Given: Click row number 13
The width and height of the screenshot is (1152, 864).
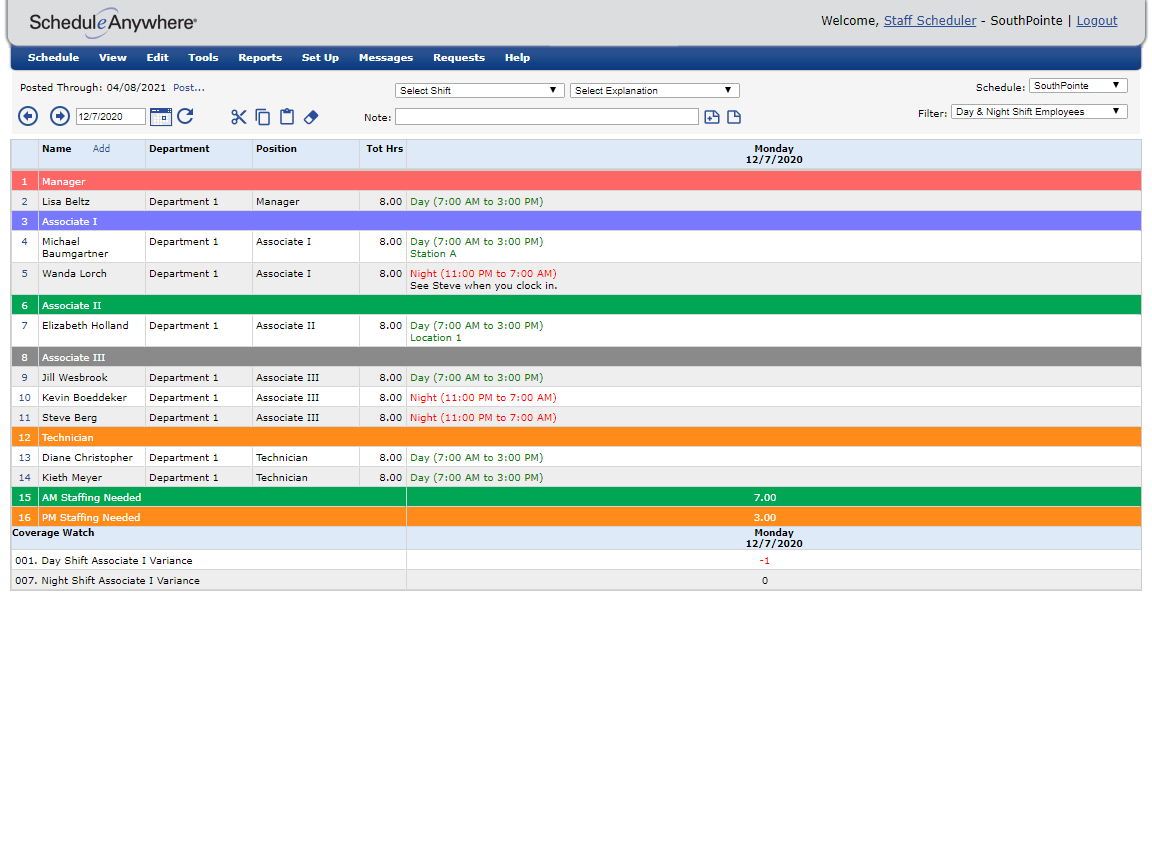Looking at the screenshot, I should point(24,458).
